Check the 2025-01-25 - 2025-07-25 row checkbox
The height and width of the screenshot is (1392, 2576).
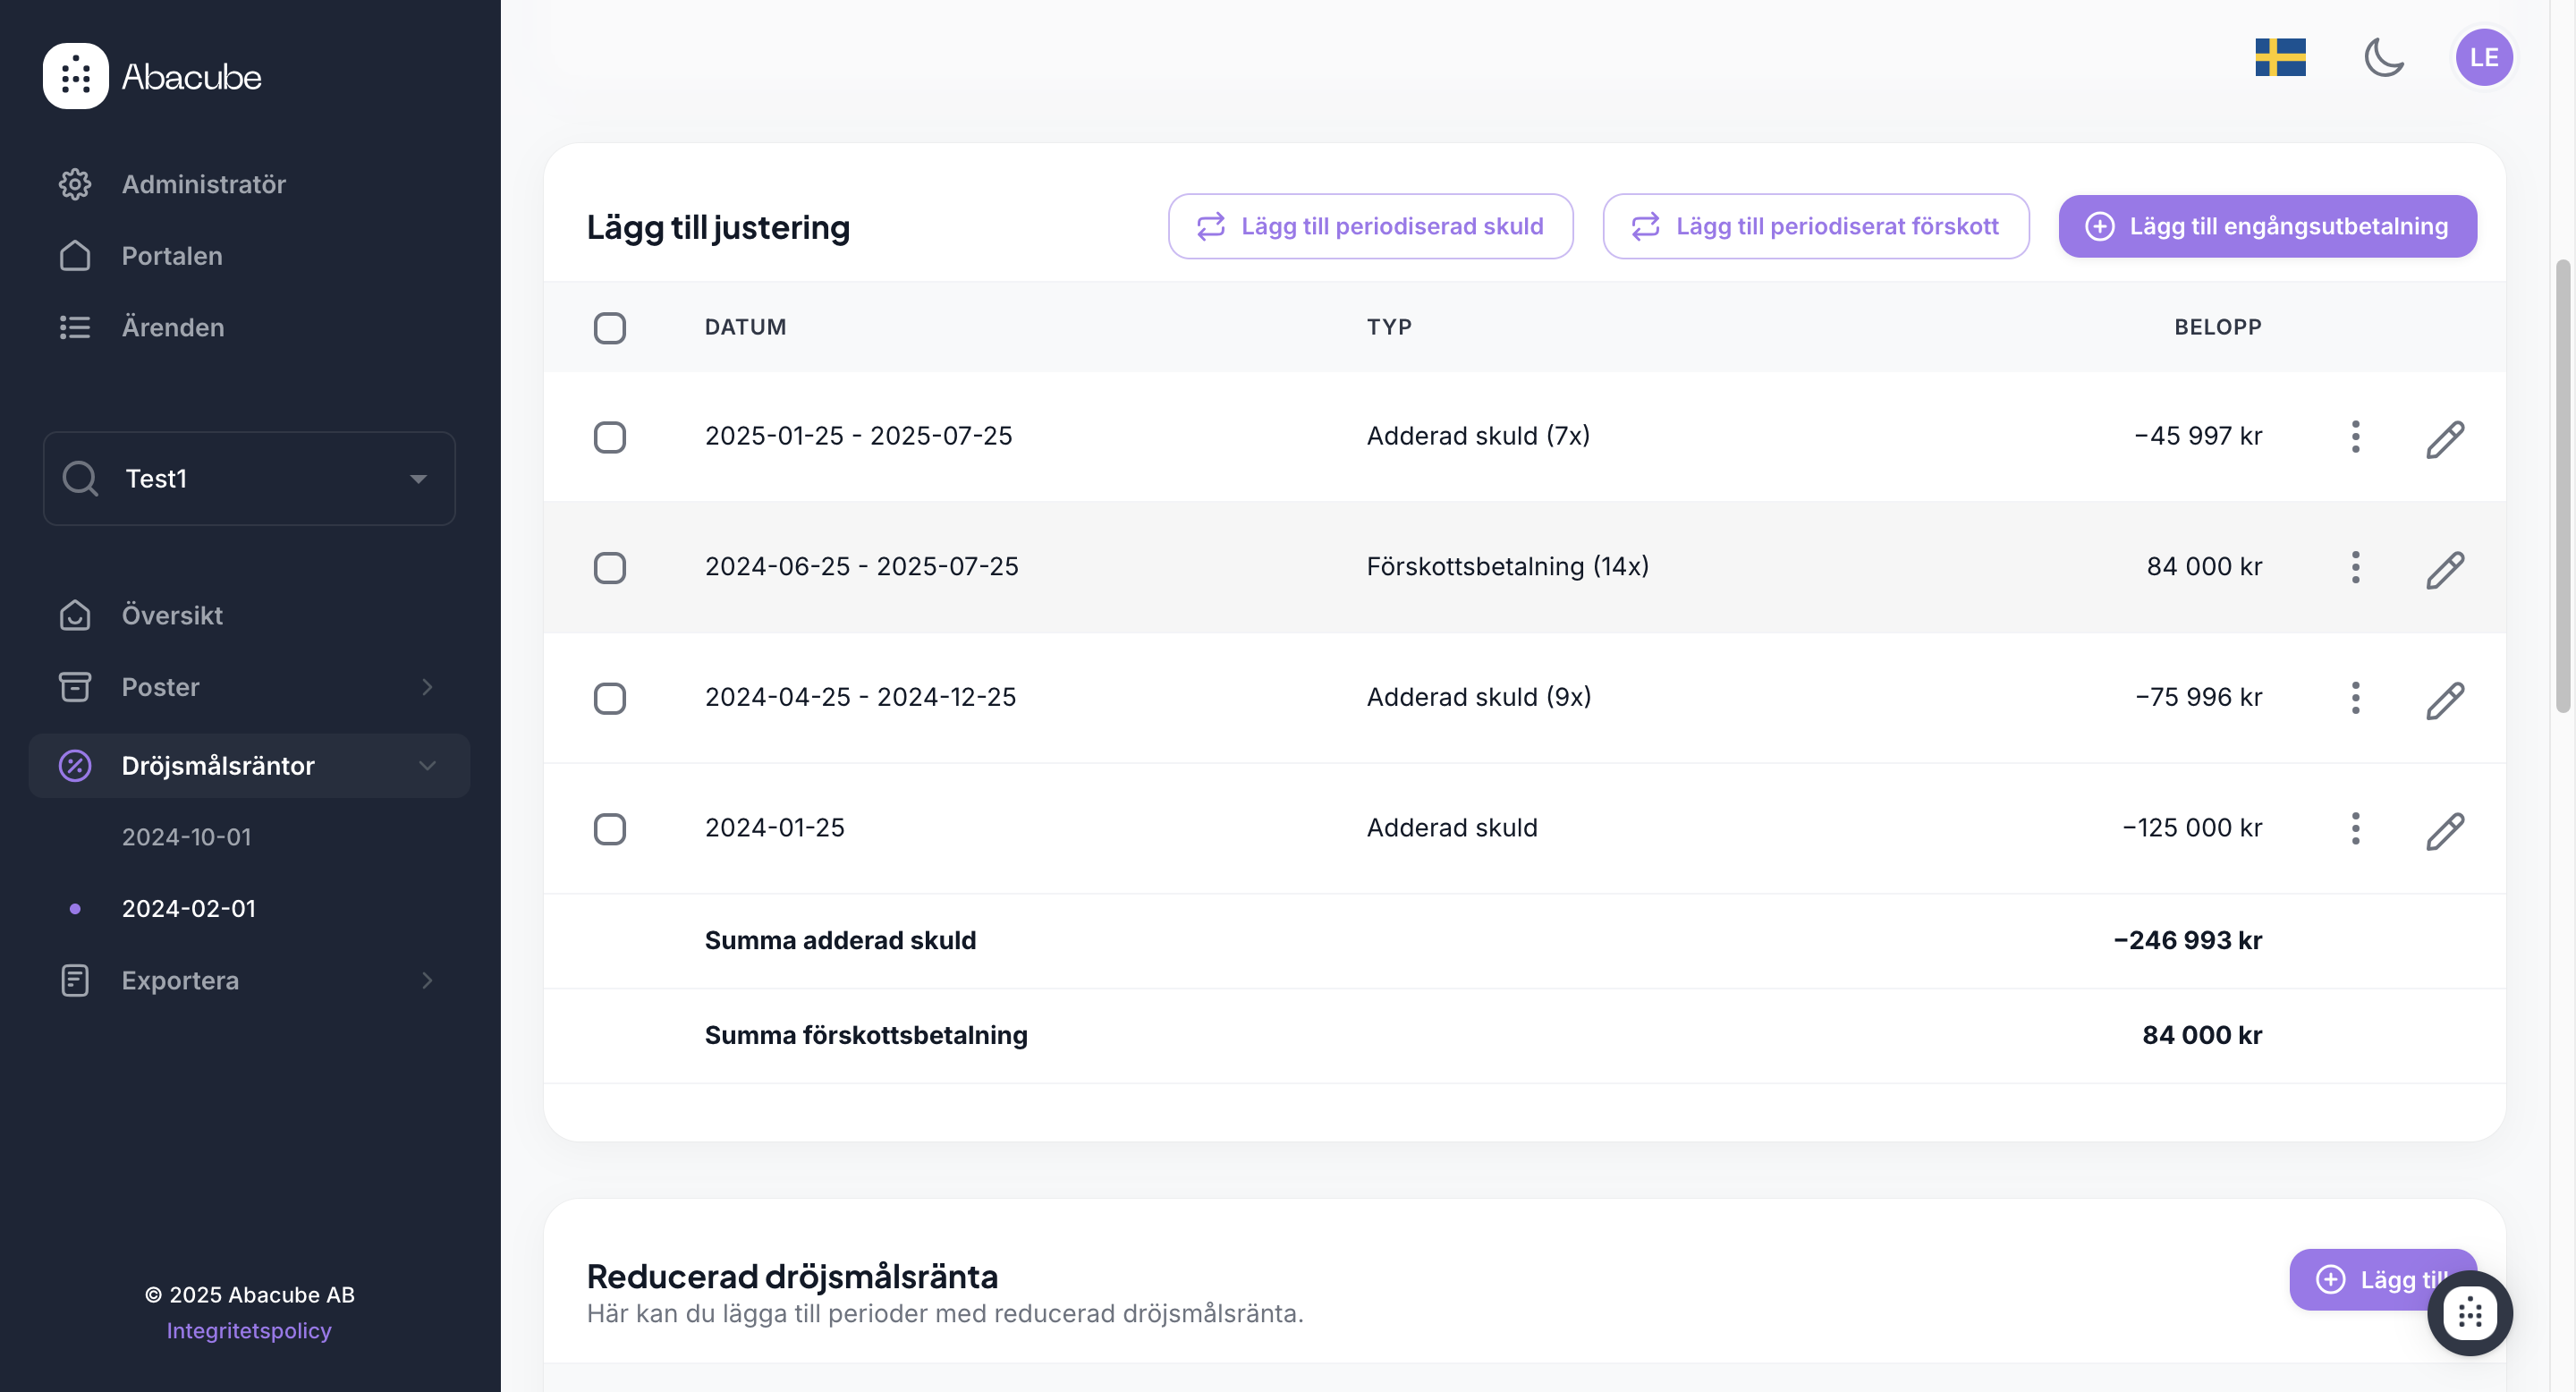609,437
